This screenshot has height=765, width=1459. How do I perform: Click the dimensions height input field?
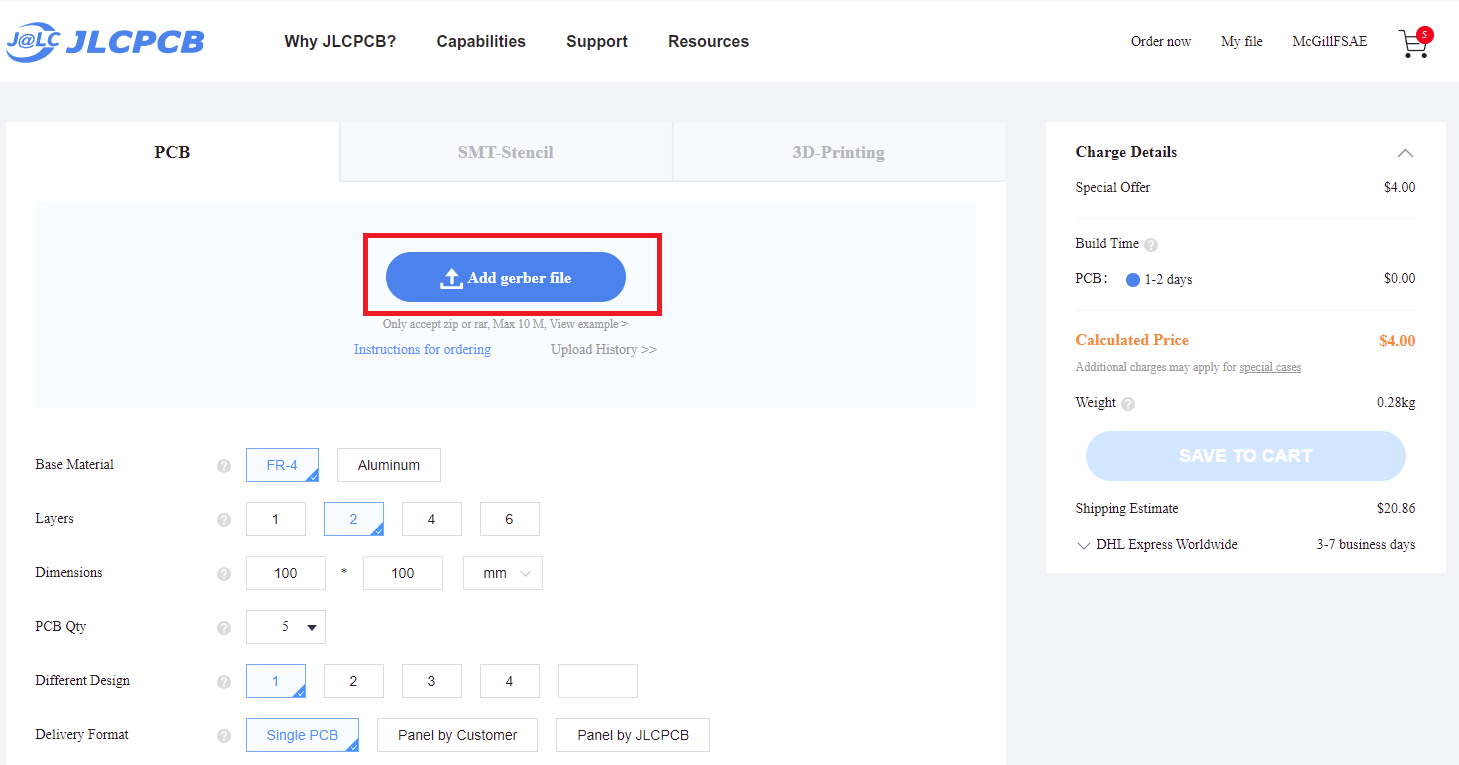tap(403, 573)
